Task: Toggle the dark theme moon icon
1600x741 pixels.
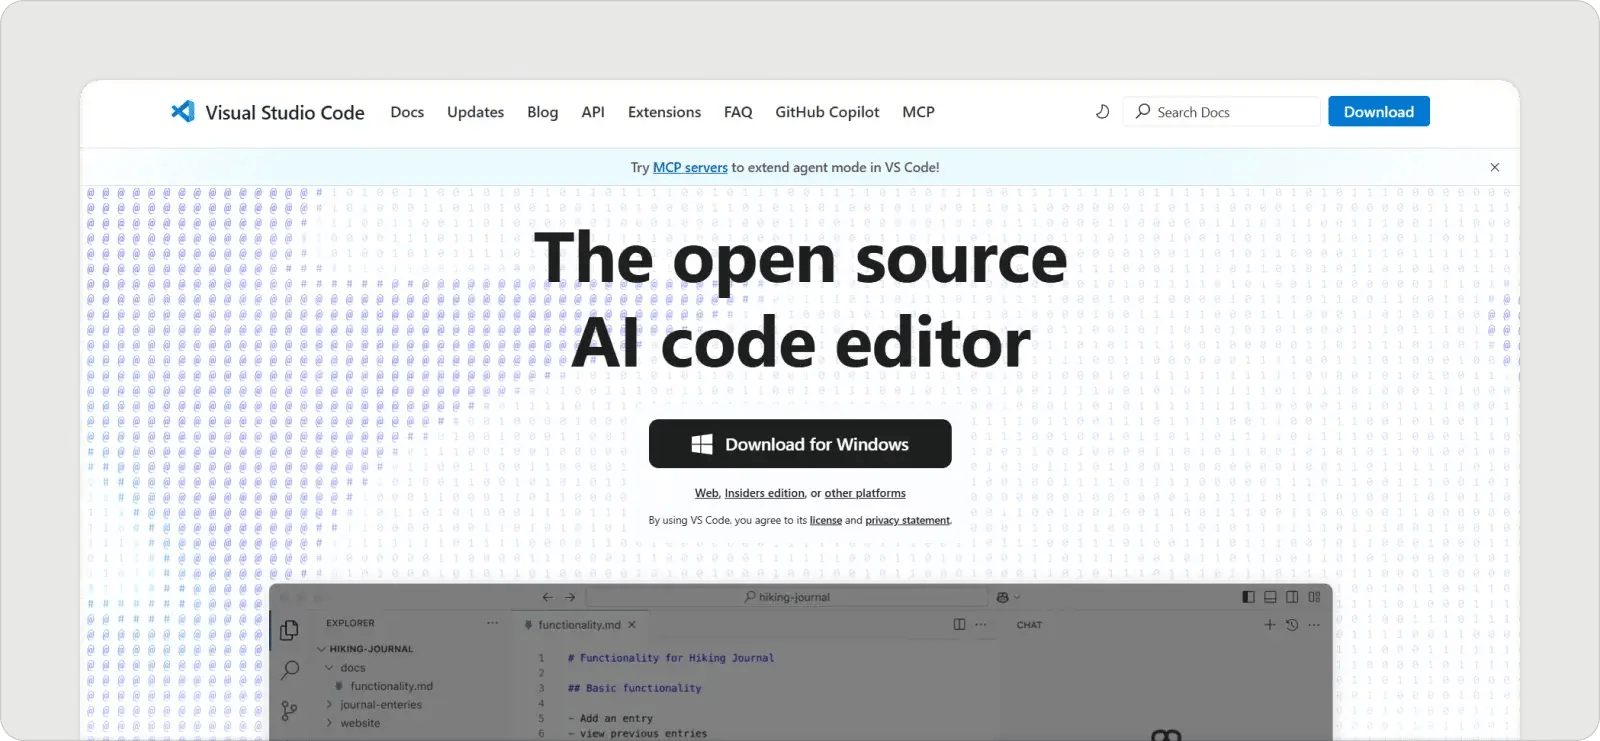Action: [1102, 112]
